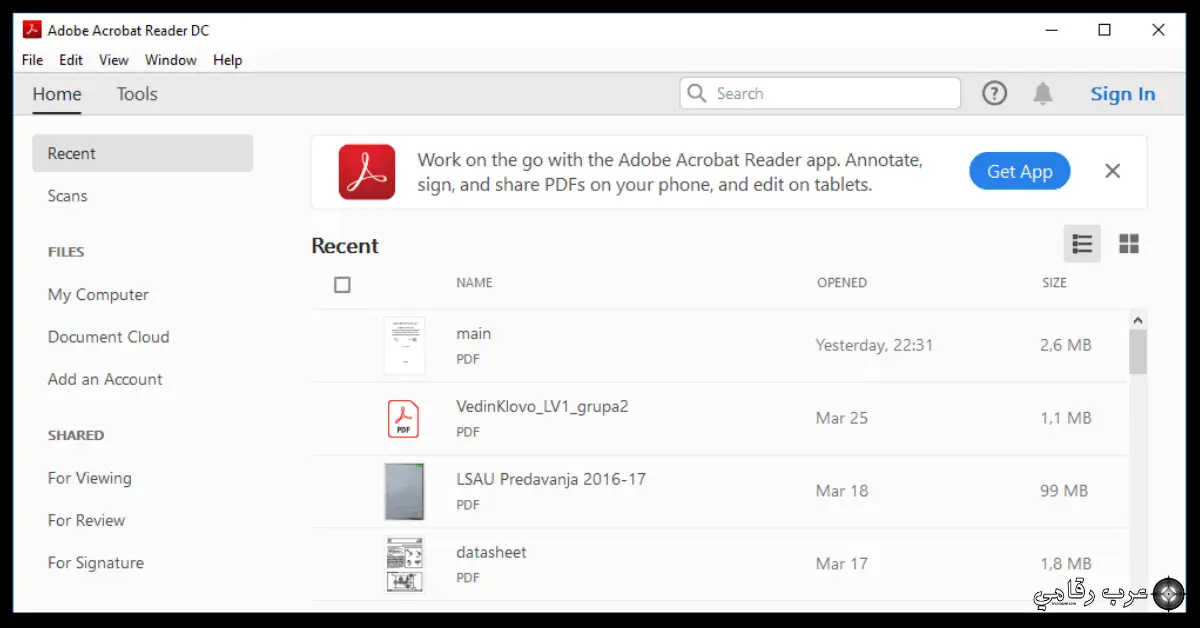Click the Acrobat Reader icon in the title bar
The image size is (1200, 628).
31,29
